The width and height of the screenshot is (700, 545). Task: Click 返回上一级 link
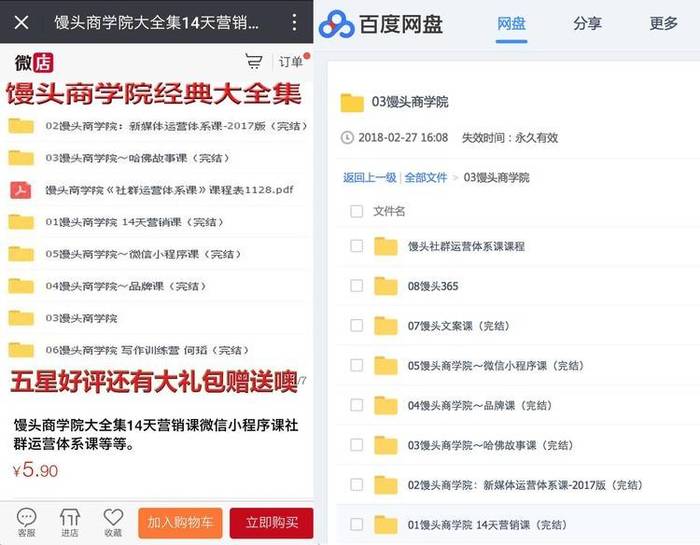tap(370, 178)
